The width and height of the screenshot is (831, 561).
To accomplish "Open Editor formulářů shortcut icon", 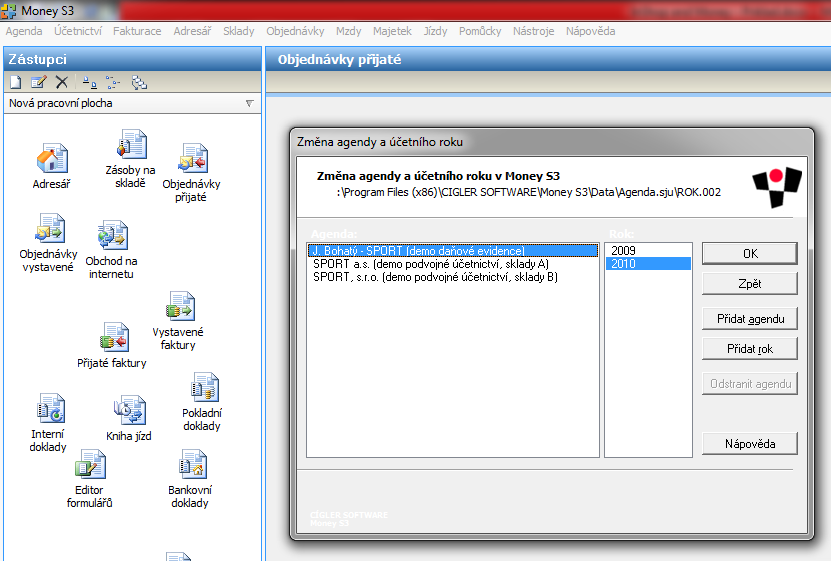I will click(x=91, y=464).
